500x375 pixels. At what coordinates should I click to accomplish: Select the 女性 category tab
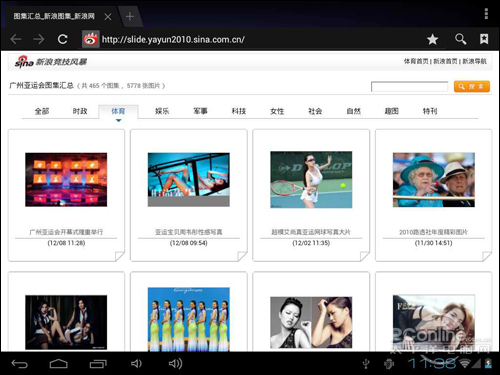click(277, 111)
